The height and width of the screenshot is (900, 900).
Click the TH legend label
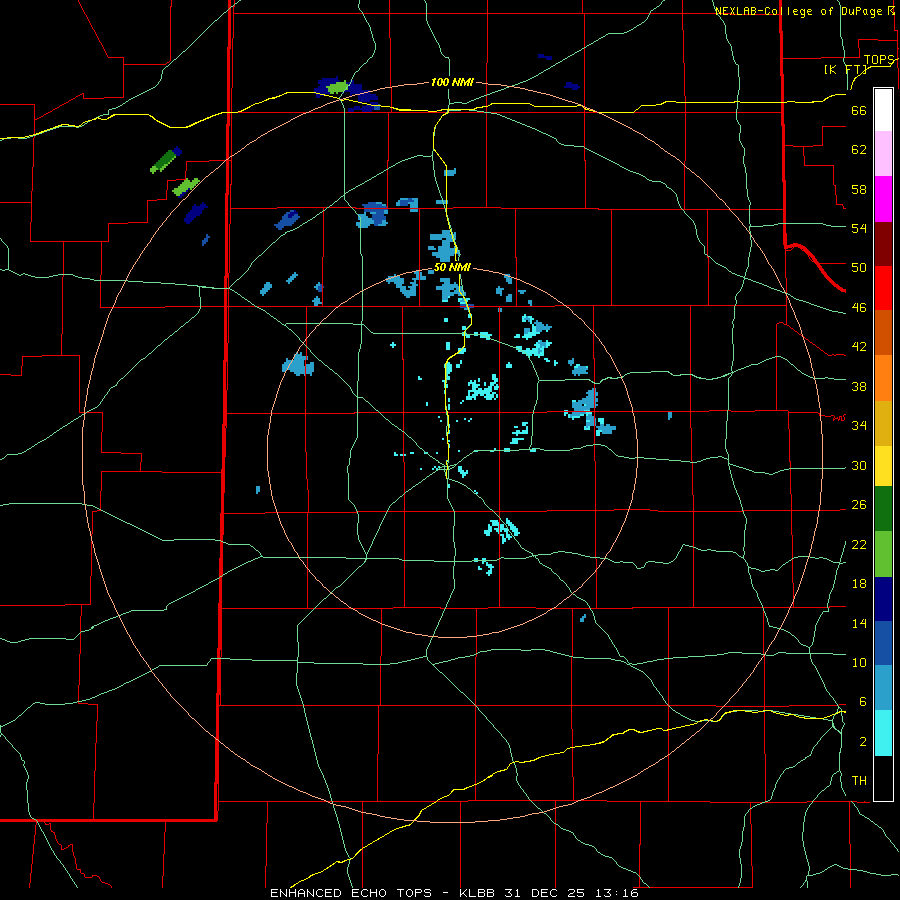point(859,780)
